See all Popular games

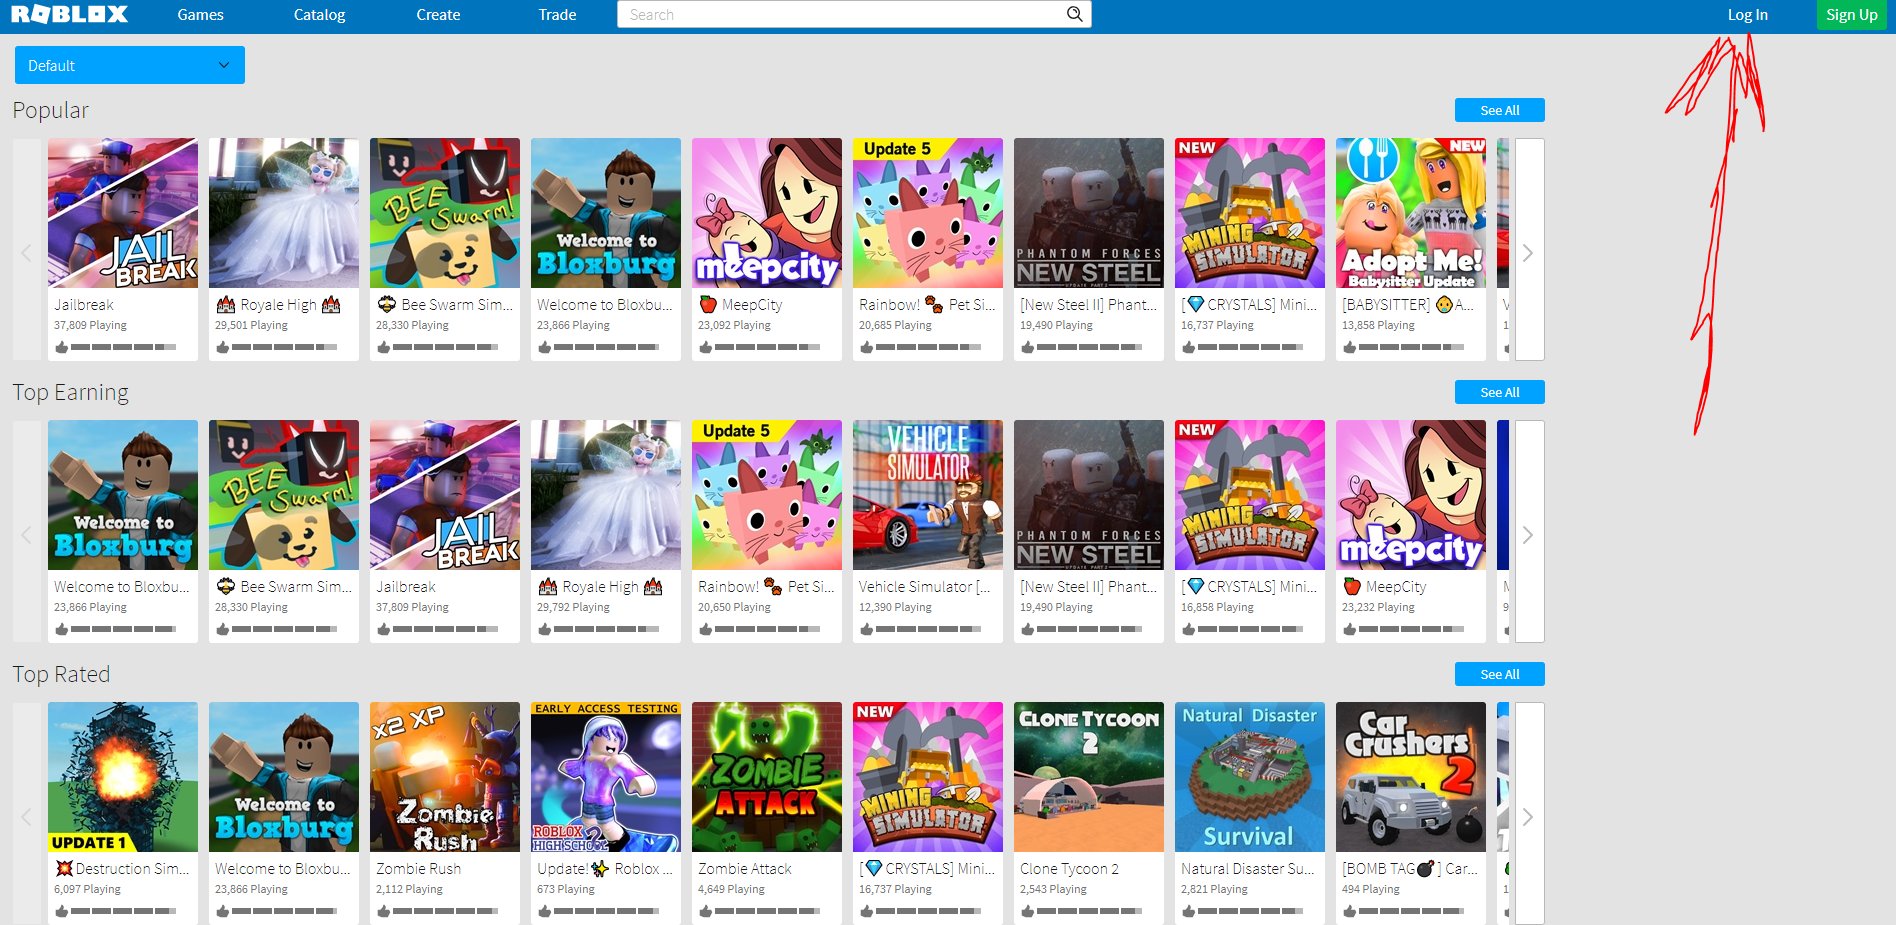pos(1499,110)
